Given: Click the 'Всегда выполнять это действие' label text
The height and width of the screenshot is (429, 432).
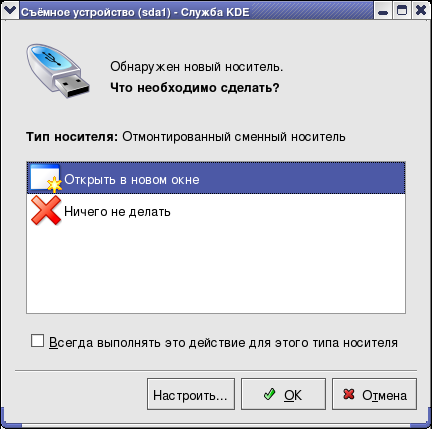Looking at the screenshot, I should point(223,342).
